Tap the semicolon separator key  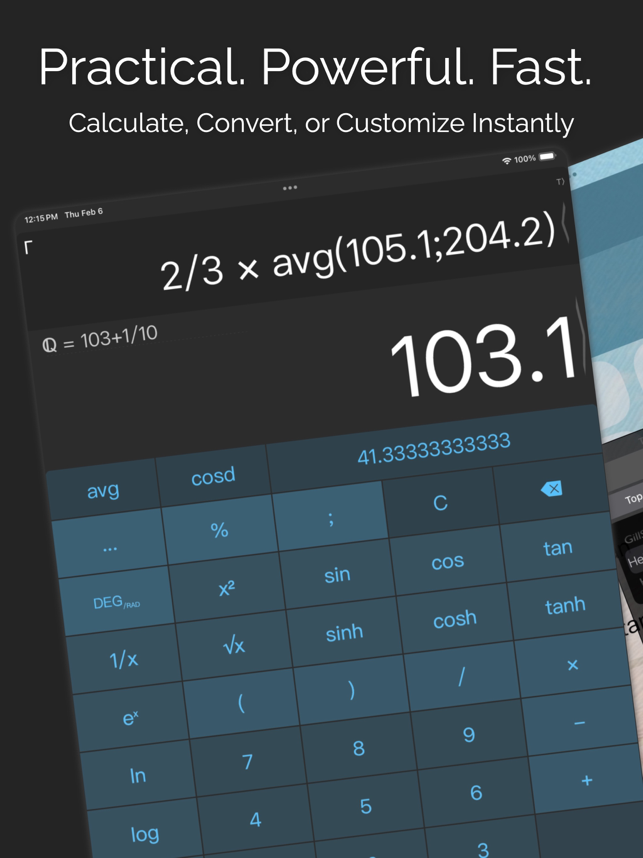[331, 517]
